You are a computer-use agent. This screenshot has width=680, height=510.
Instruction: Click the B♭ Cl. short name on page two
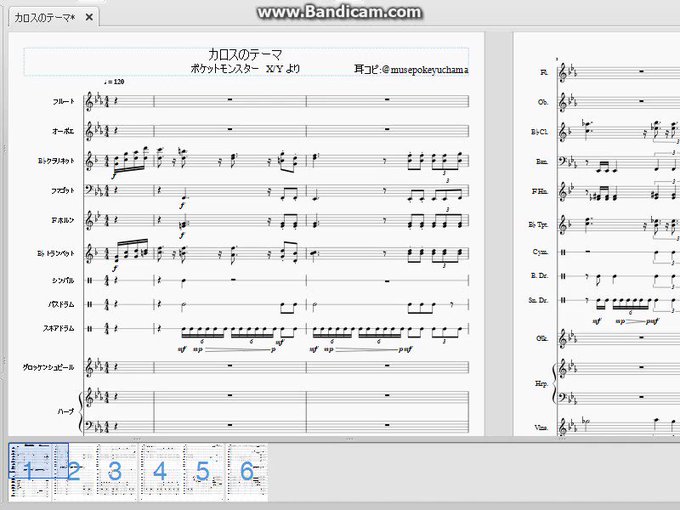coord(539,132)
